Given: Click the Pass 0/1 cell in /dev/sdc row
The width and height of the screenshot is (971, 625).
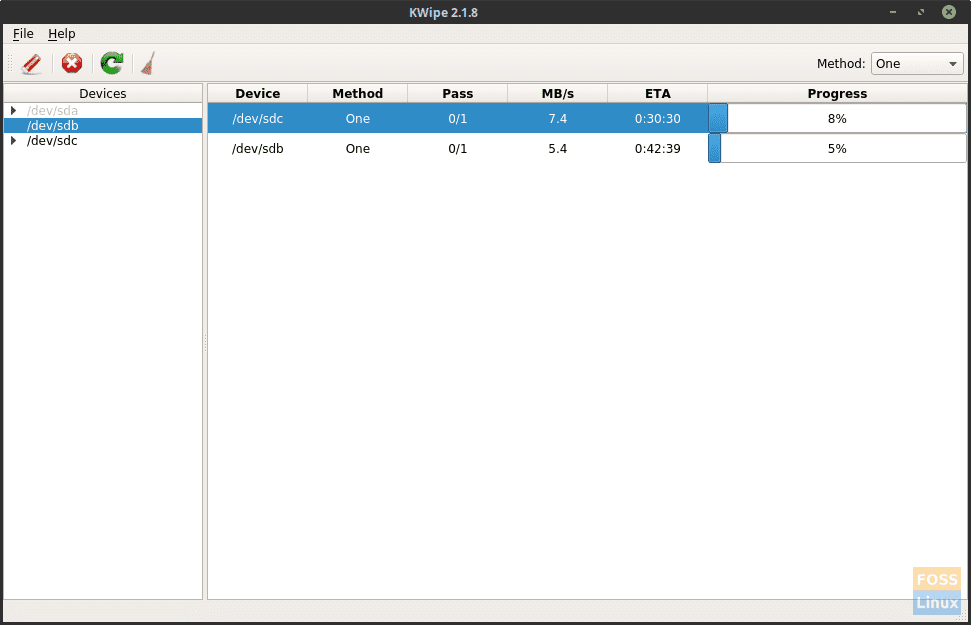Looking at the screenshot, I should [x=458, y=118].
